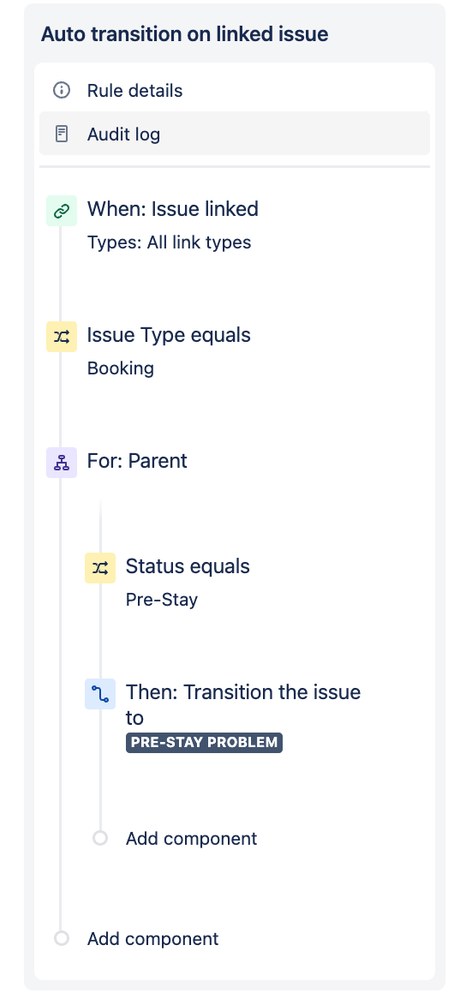Open the Status equals condition

point(188,566)
